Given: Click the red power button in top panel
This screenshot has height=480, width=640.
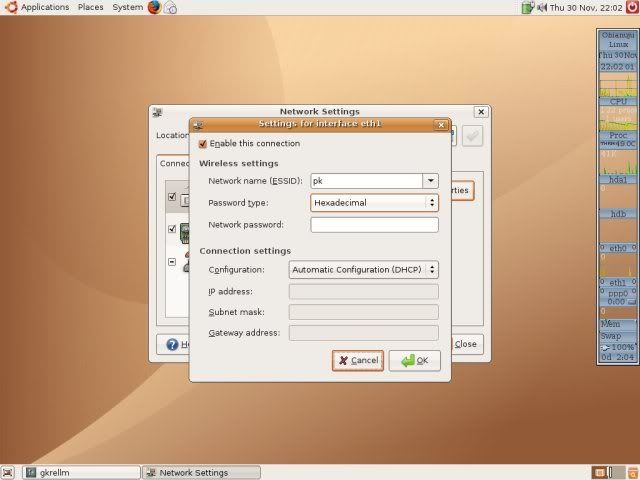Looking at the screenshot, I should (632, 7).
